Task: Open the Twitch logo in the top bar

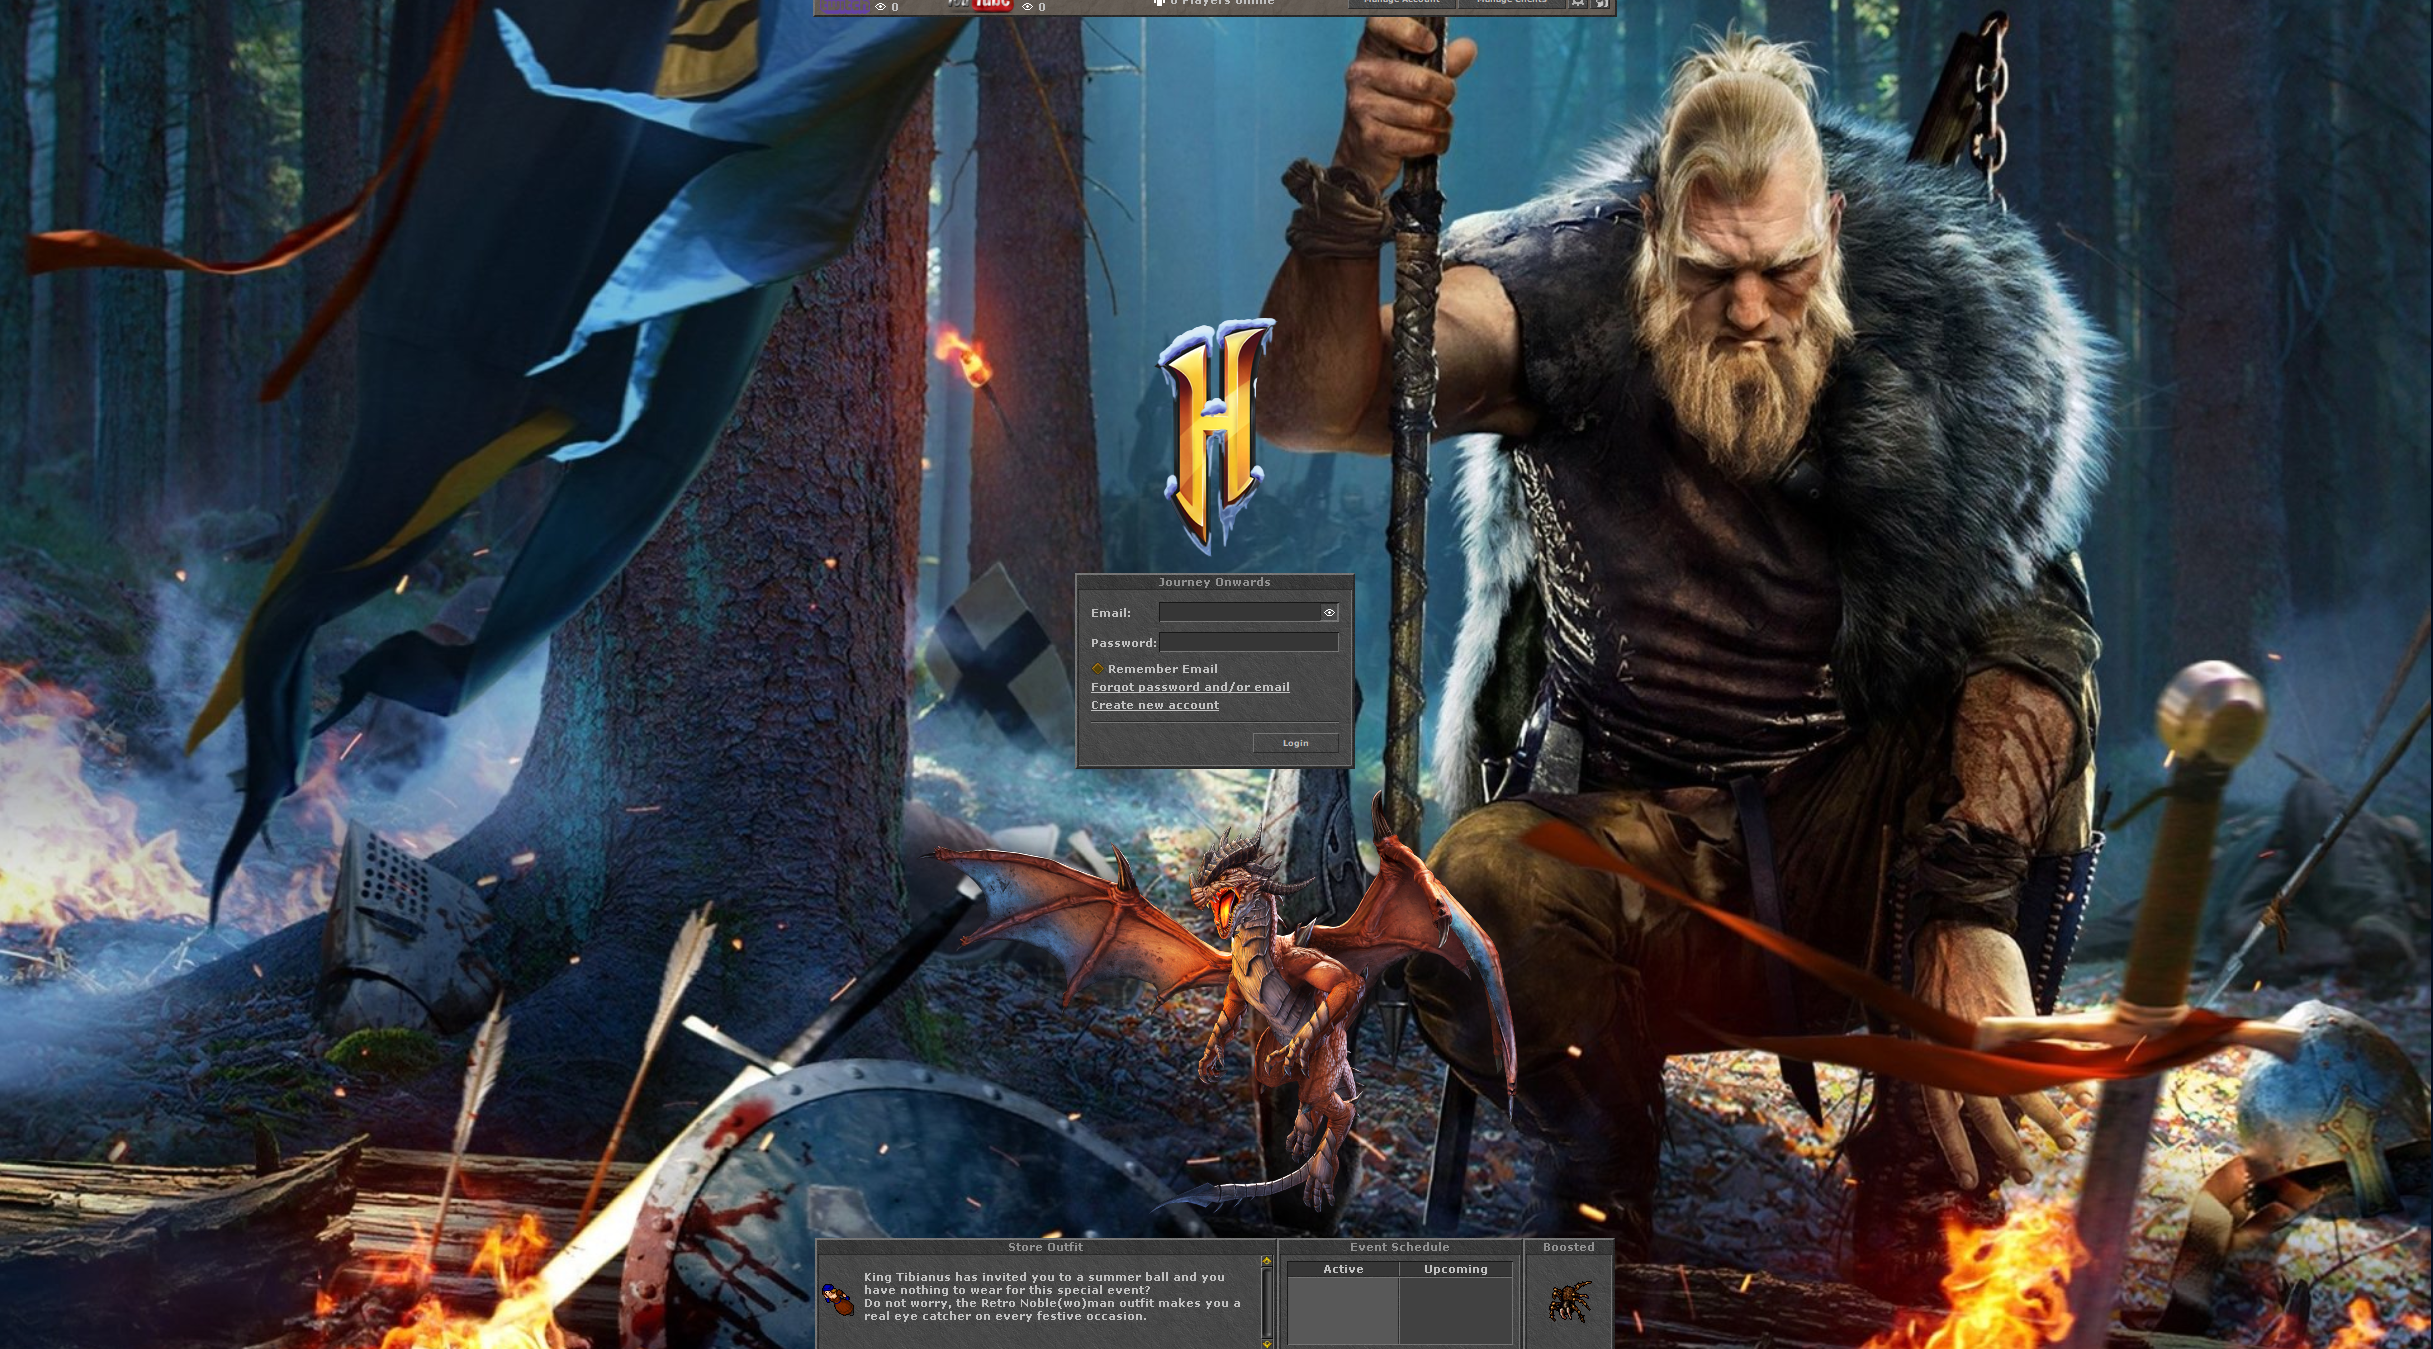Action: (845, 5)
